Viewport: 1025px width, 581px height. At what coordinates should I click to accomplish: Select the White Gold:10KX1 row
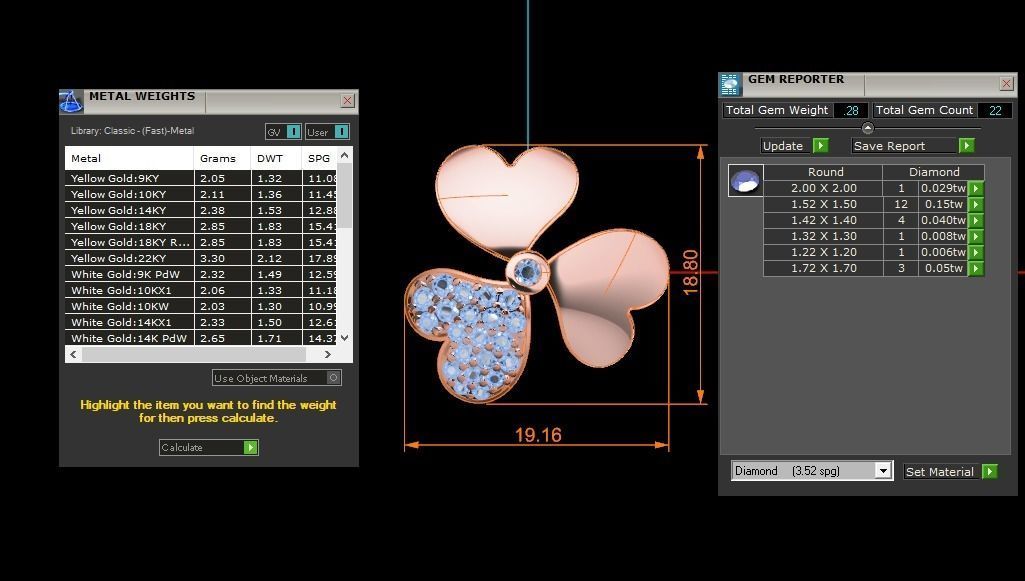(x=201, y=290)
